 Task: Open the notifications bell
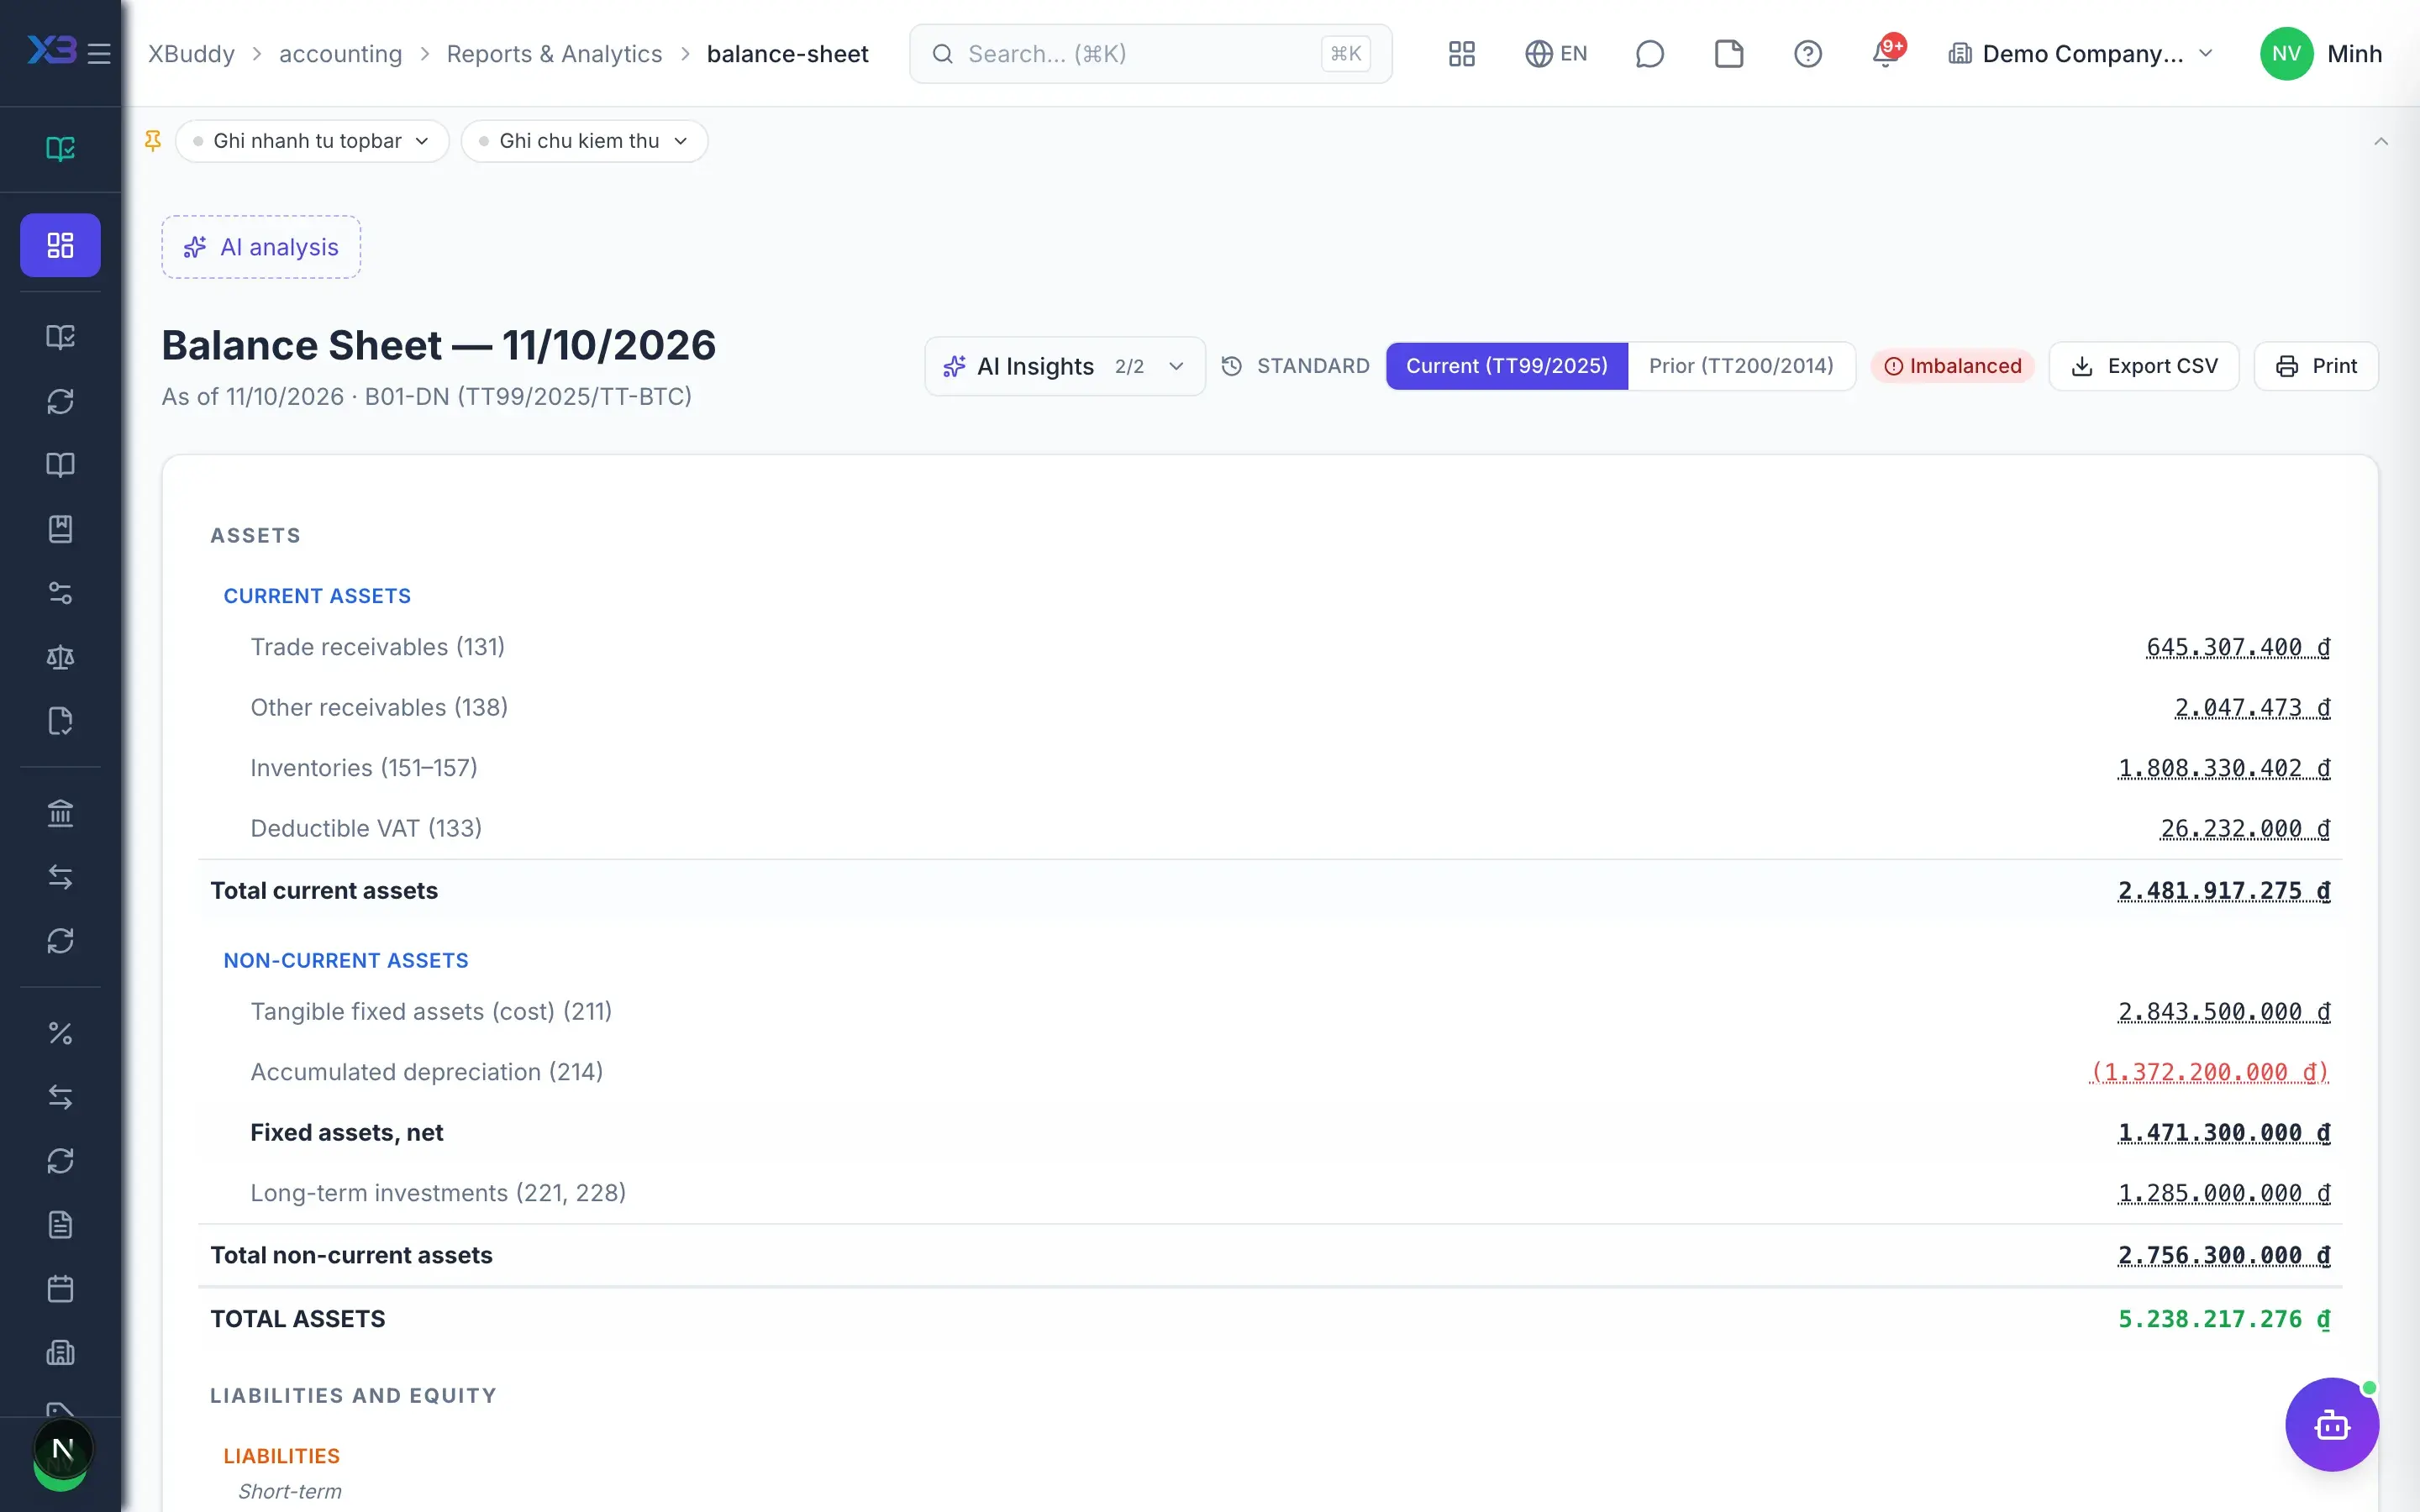[x=1886, y=52]
